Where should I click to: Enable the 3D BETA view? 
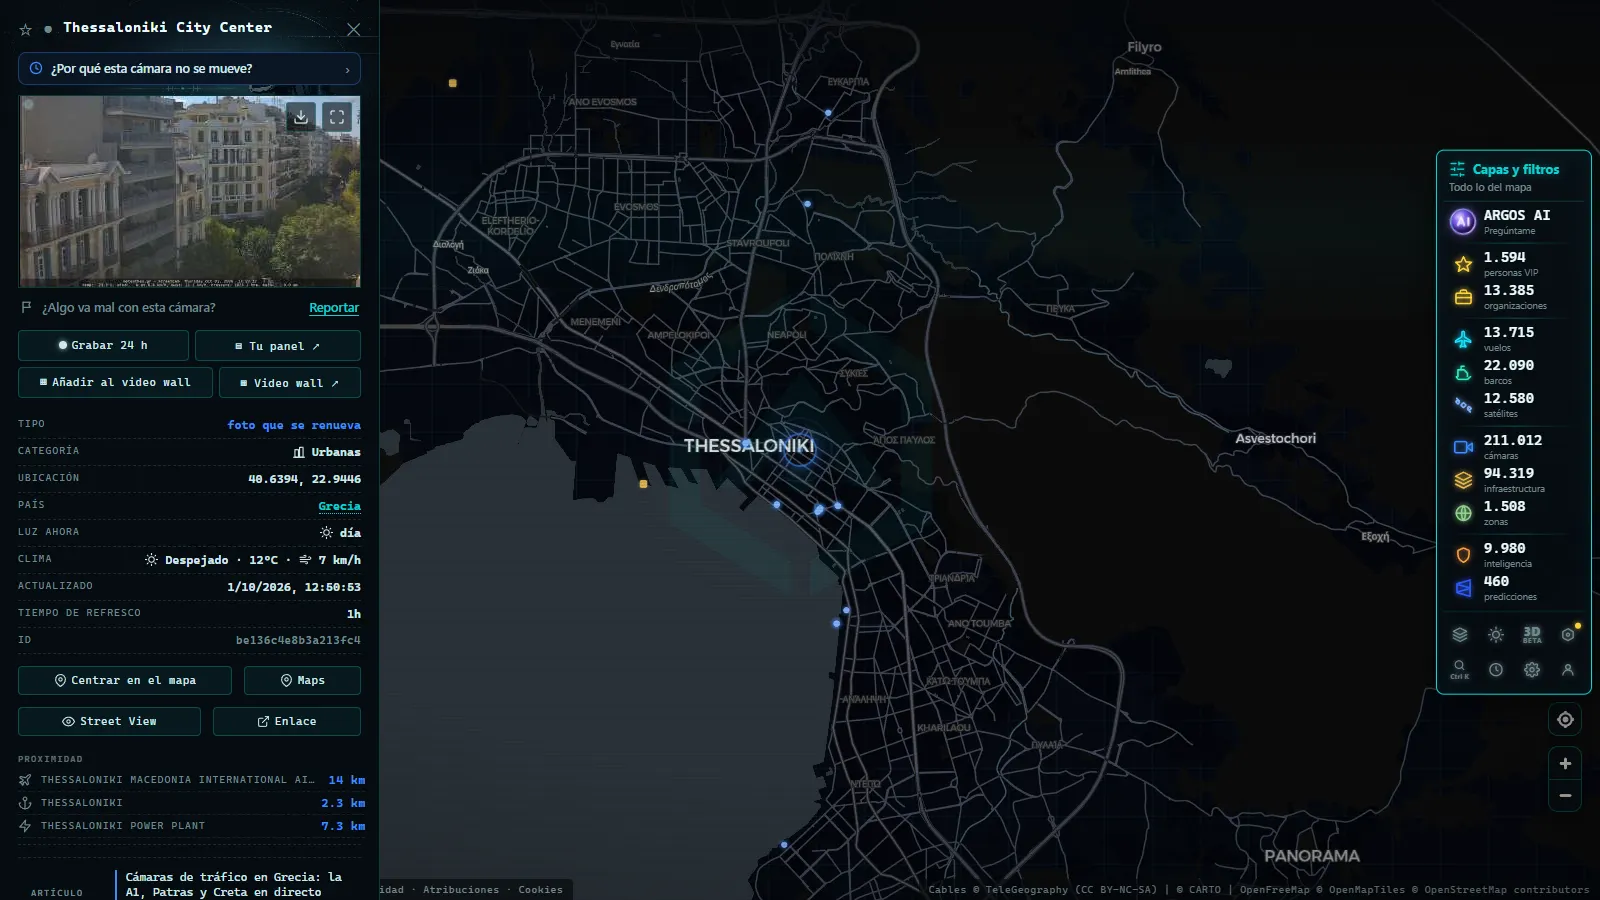click(x=1532, y=634)
